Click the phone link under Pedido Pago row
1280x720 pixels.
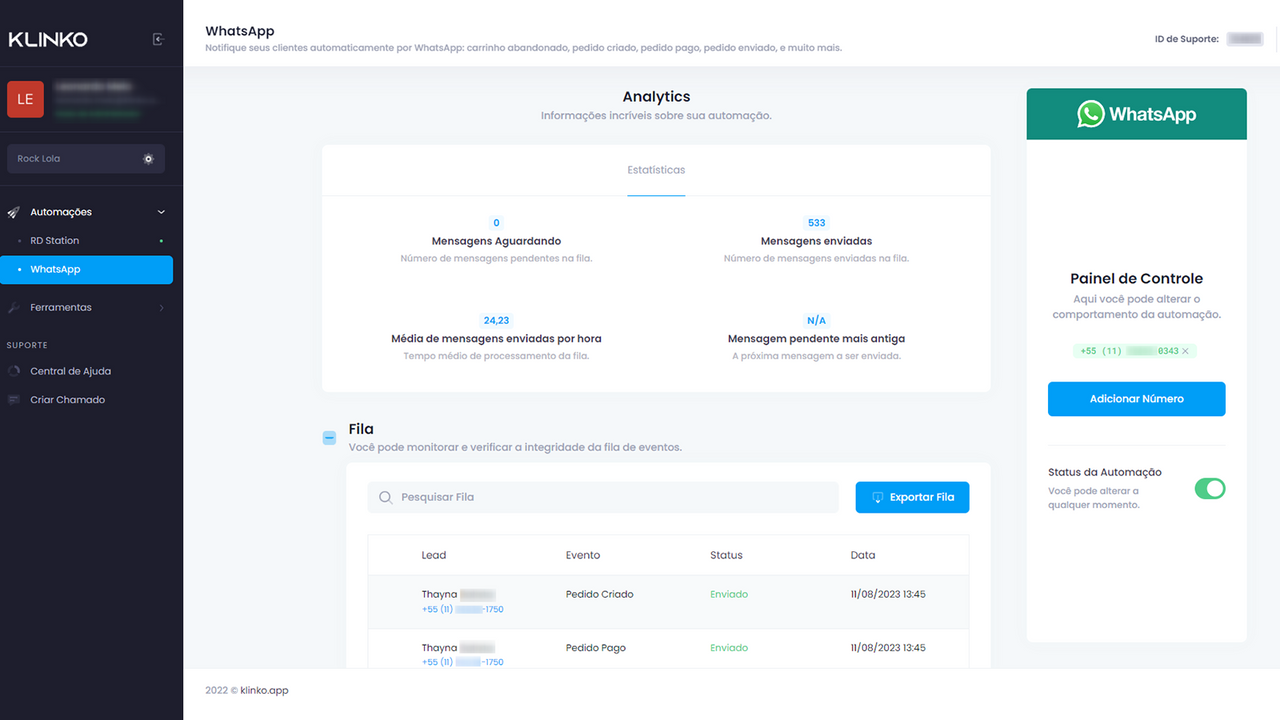tap(462, 662)
